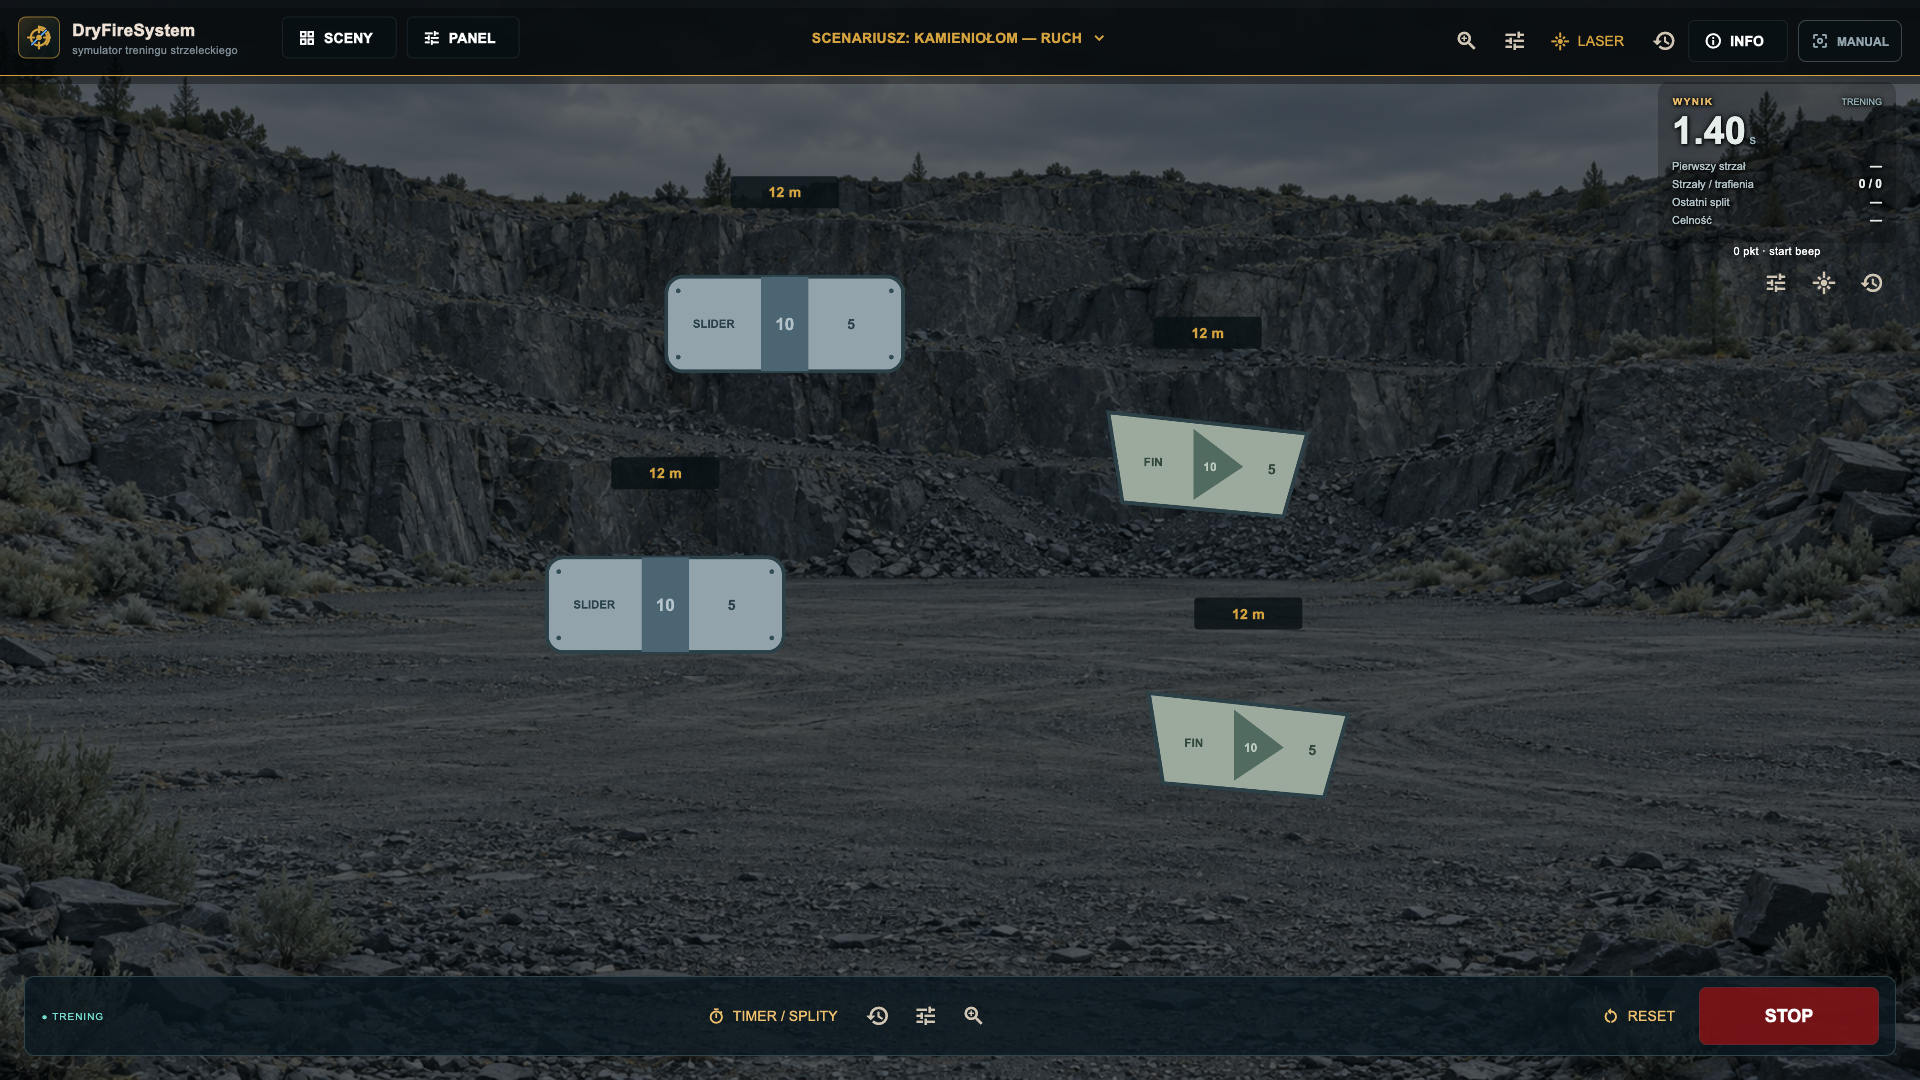Screen dimensions: 1920x1080
Task: Toggle the LASER mode
Action: coord(1587,41)
